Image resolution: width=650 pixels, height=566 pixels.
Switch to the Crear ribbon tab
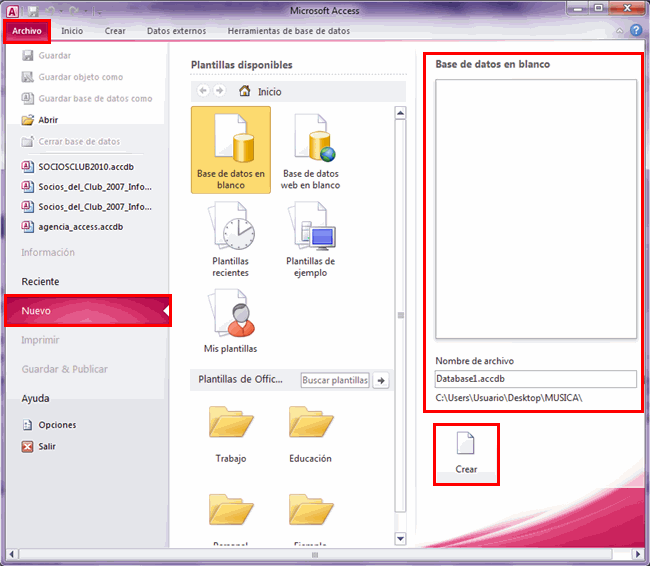coord(115,31)
